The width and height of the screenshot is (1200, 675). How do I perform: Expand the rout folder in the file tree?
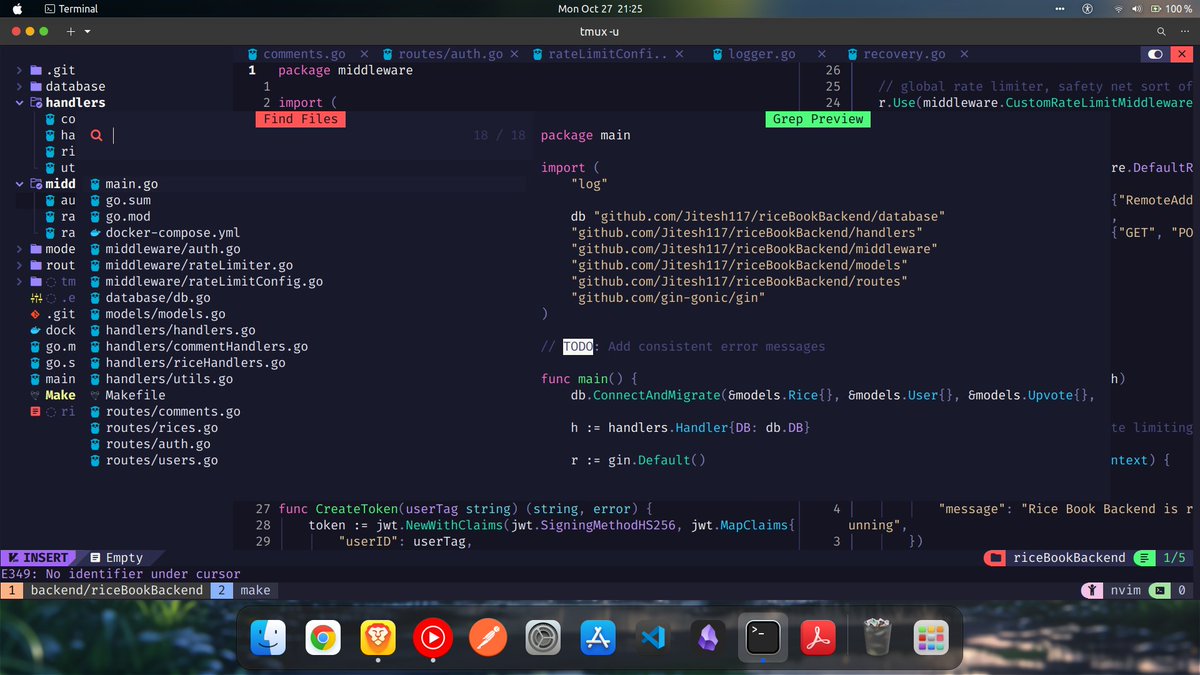point(20,265)
